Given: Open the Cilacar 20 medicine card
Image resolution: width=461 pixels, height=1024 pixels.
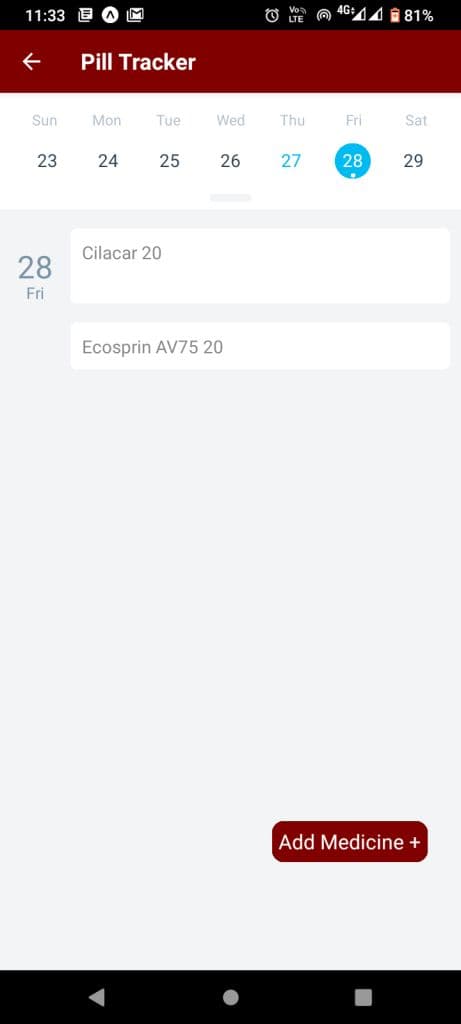Looking at the screenshot, I should click(x=260, y=266).
